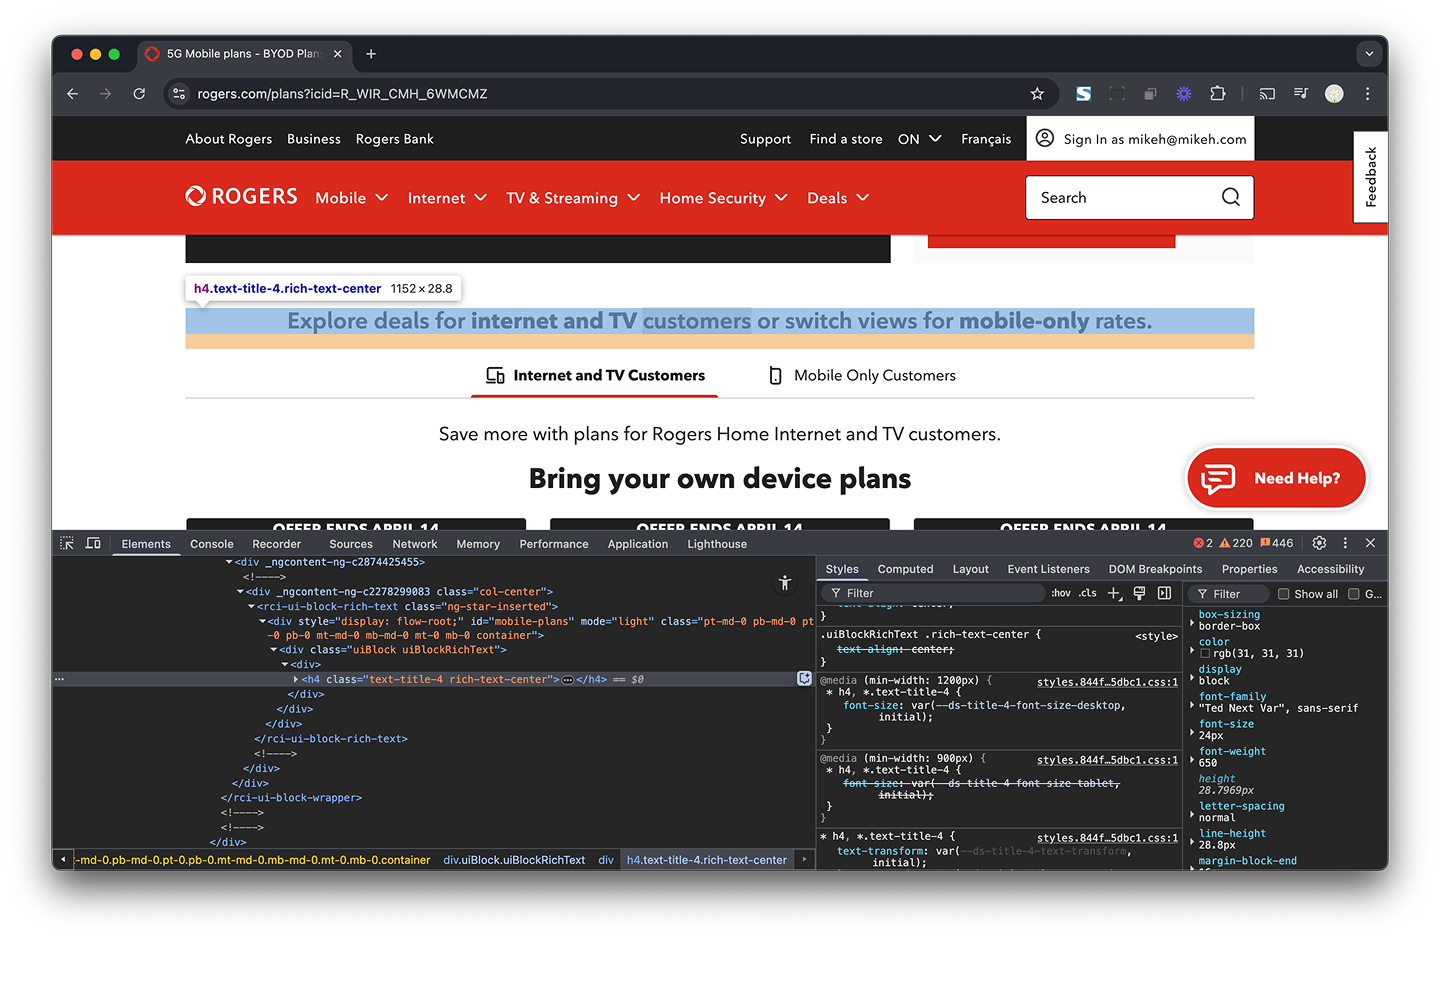
Task: Toggle the :hov element state button
Action: (x=1061, y=593)
